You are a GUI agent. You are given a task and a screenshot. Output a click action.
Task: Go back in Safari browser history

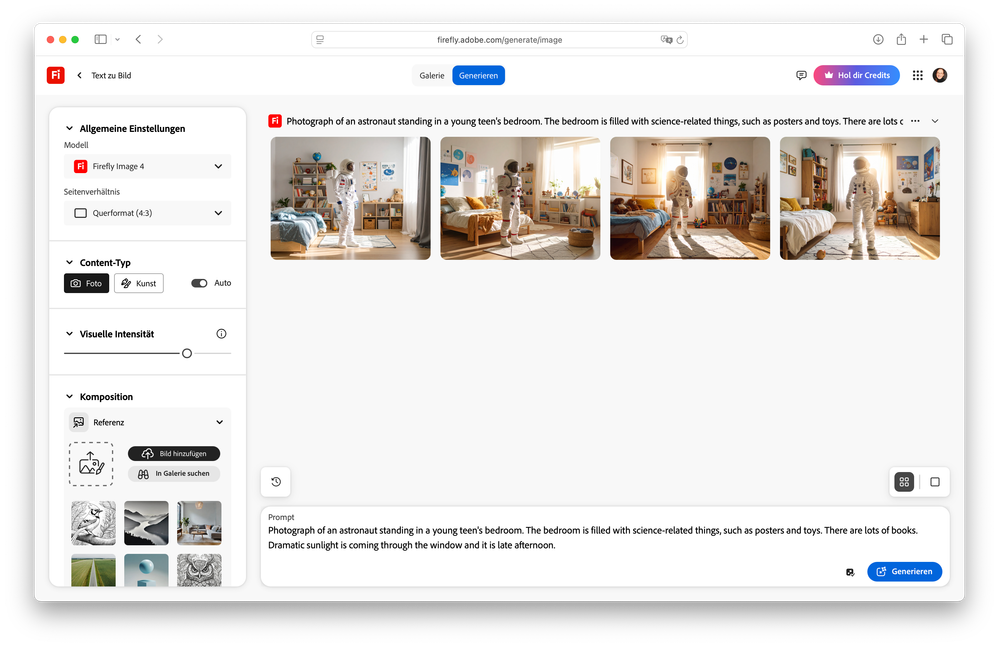point(138,39)
